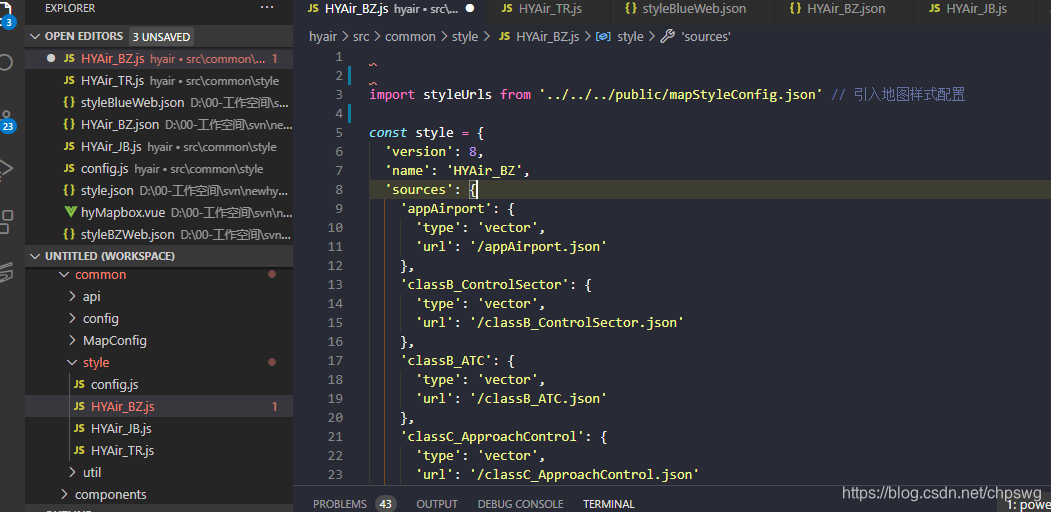Screen dimensions: 1051x512
Task: Click the EXPLORER panel title
Action: (70, 8)
